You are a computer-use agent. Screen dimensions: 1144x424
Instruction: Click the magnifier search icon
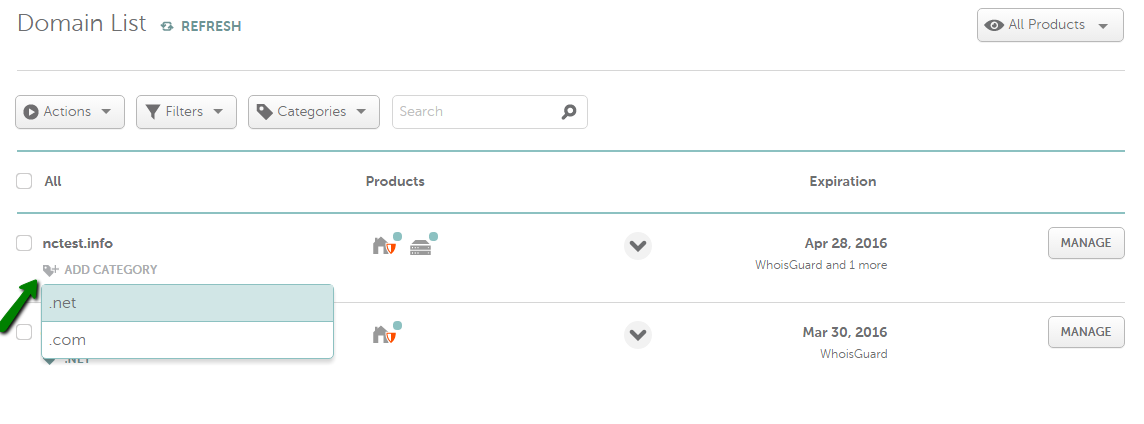pyautogui.click(x=569, y=112)
